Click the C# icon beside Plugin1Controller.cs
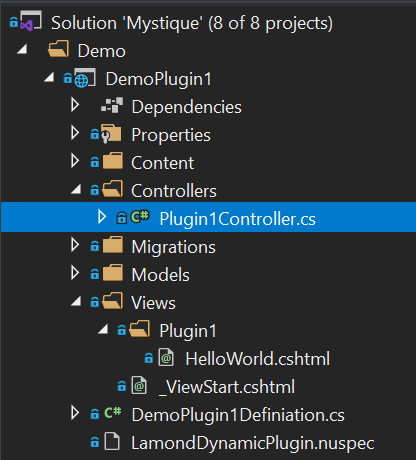 pyautogui.click(x=140, y=217)
